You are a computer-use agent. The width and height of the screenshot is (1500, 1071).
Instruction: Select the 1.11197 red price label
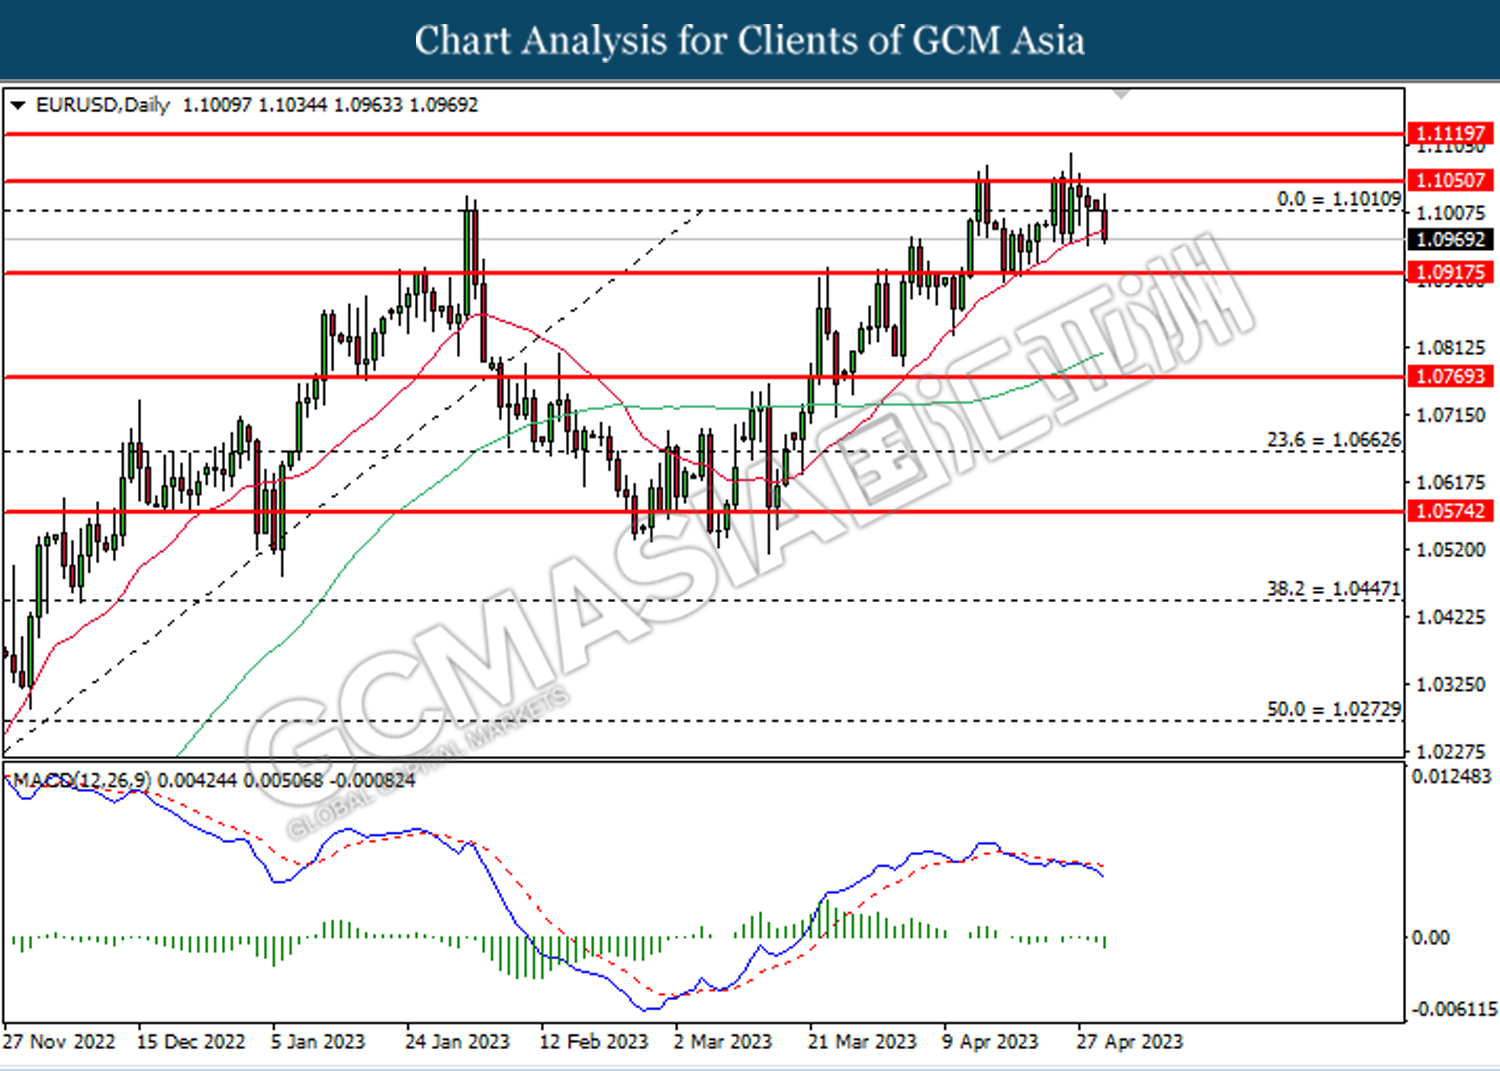click(1450, 133)
